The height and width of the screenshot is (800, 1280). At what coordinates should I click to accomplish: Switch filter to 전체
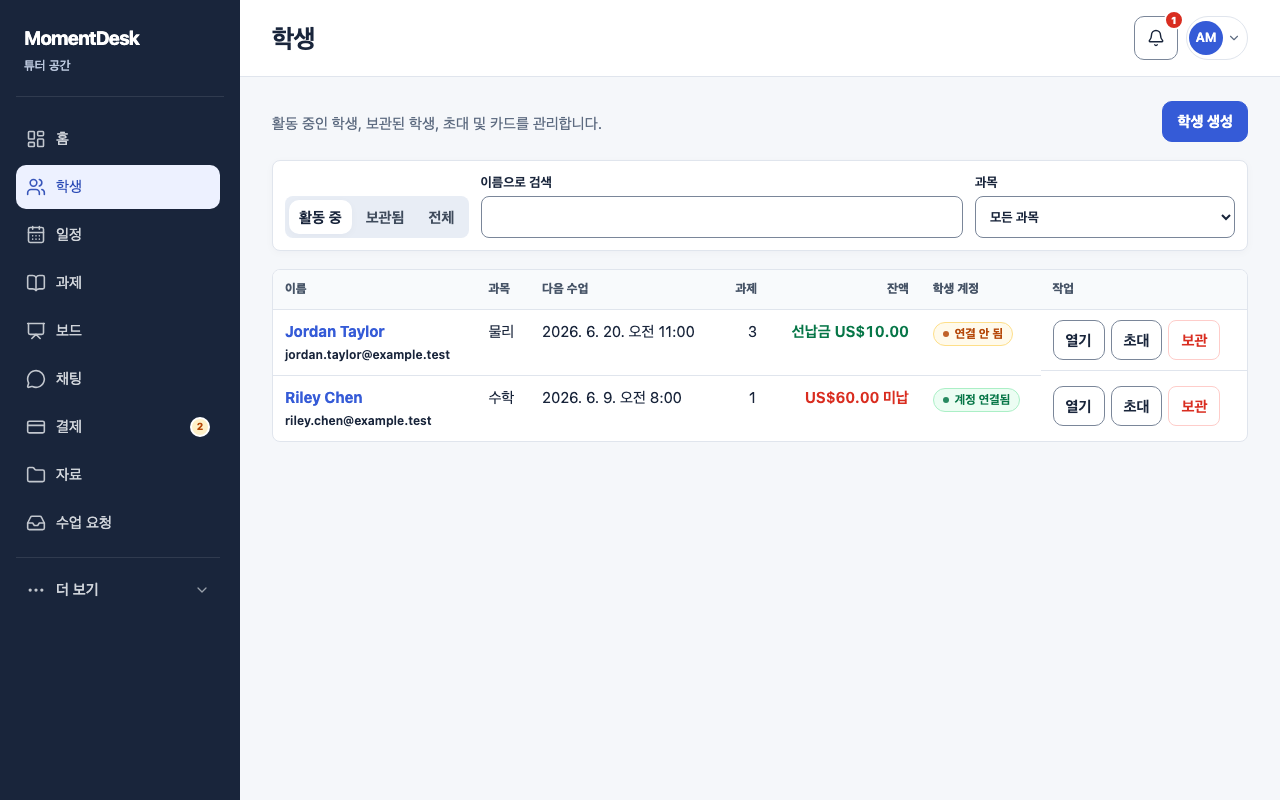441,217
